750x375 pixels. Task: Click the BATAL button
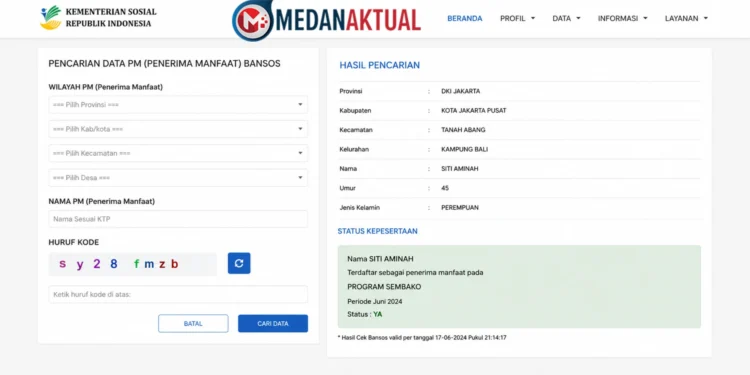click(193, 323)
